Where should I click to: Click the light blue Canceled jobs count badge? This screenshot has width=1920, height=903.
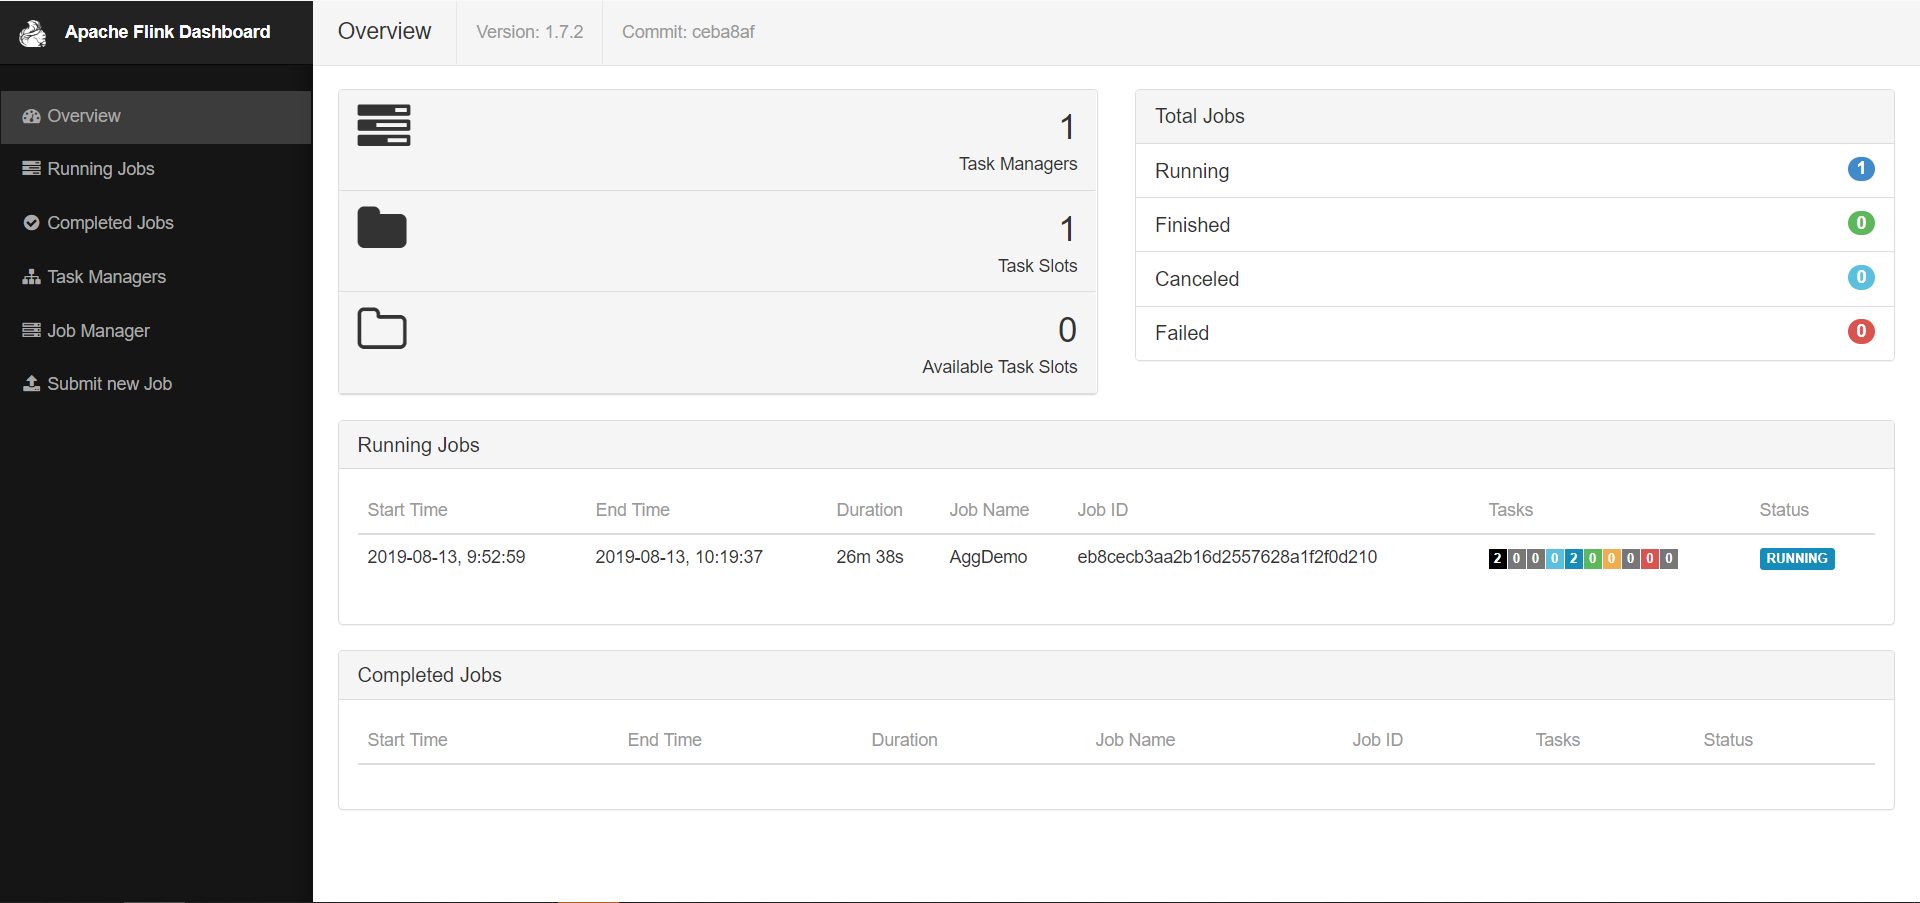pos(1861,277)
